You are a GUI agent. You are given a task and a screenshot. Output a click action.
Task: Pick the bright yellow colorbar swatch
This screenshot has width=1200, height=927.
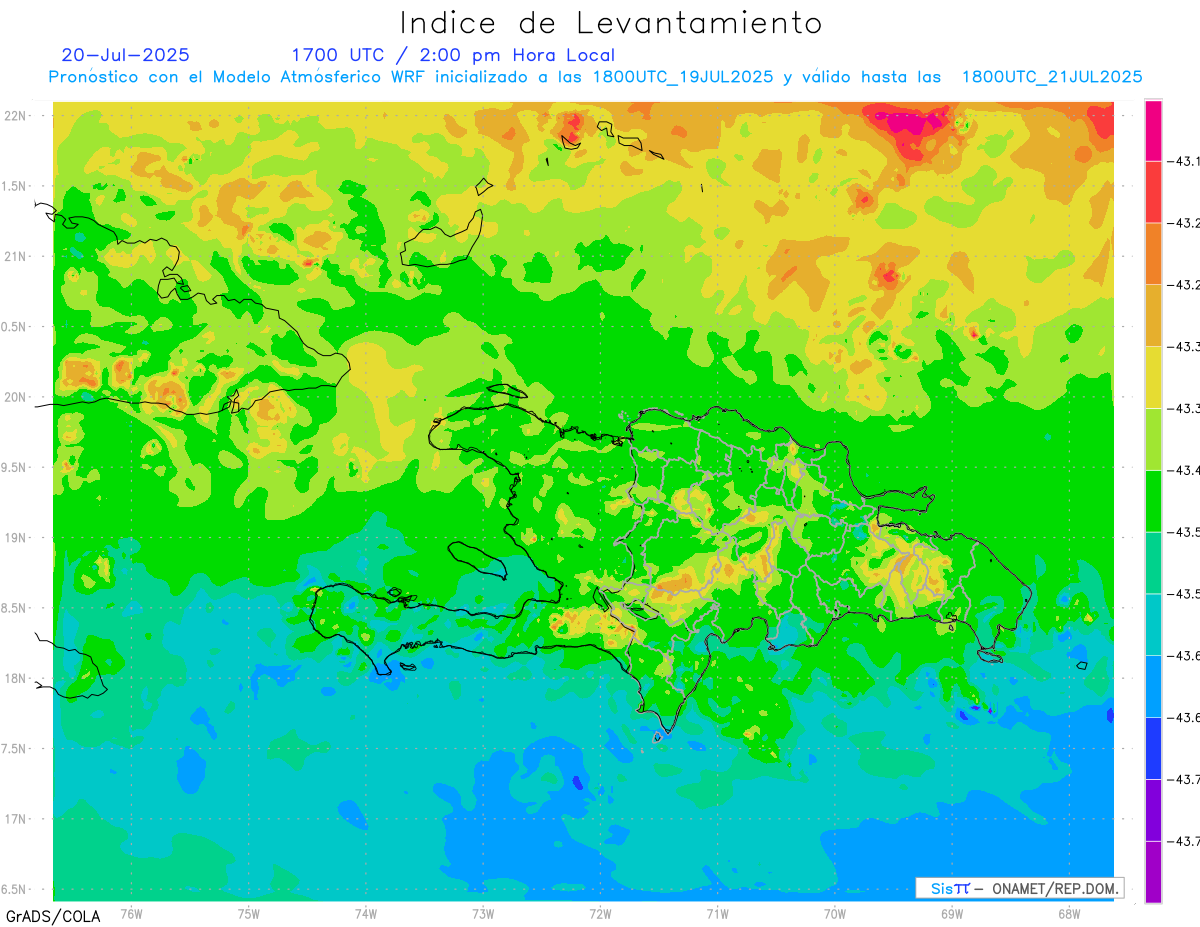[x=1153, y=377]
